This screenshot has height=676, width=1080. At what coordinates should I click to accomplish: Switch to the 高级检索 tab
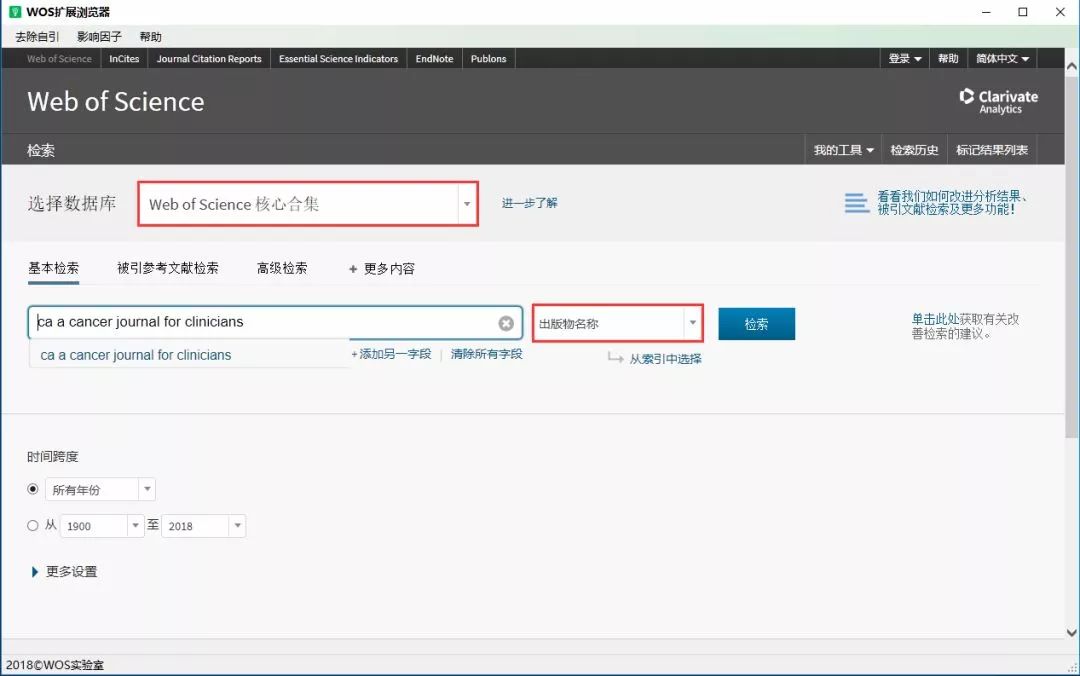click(x=282, y=268)
